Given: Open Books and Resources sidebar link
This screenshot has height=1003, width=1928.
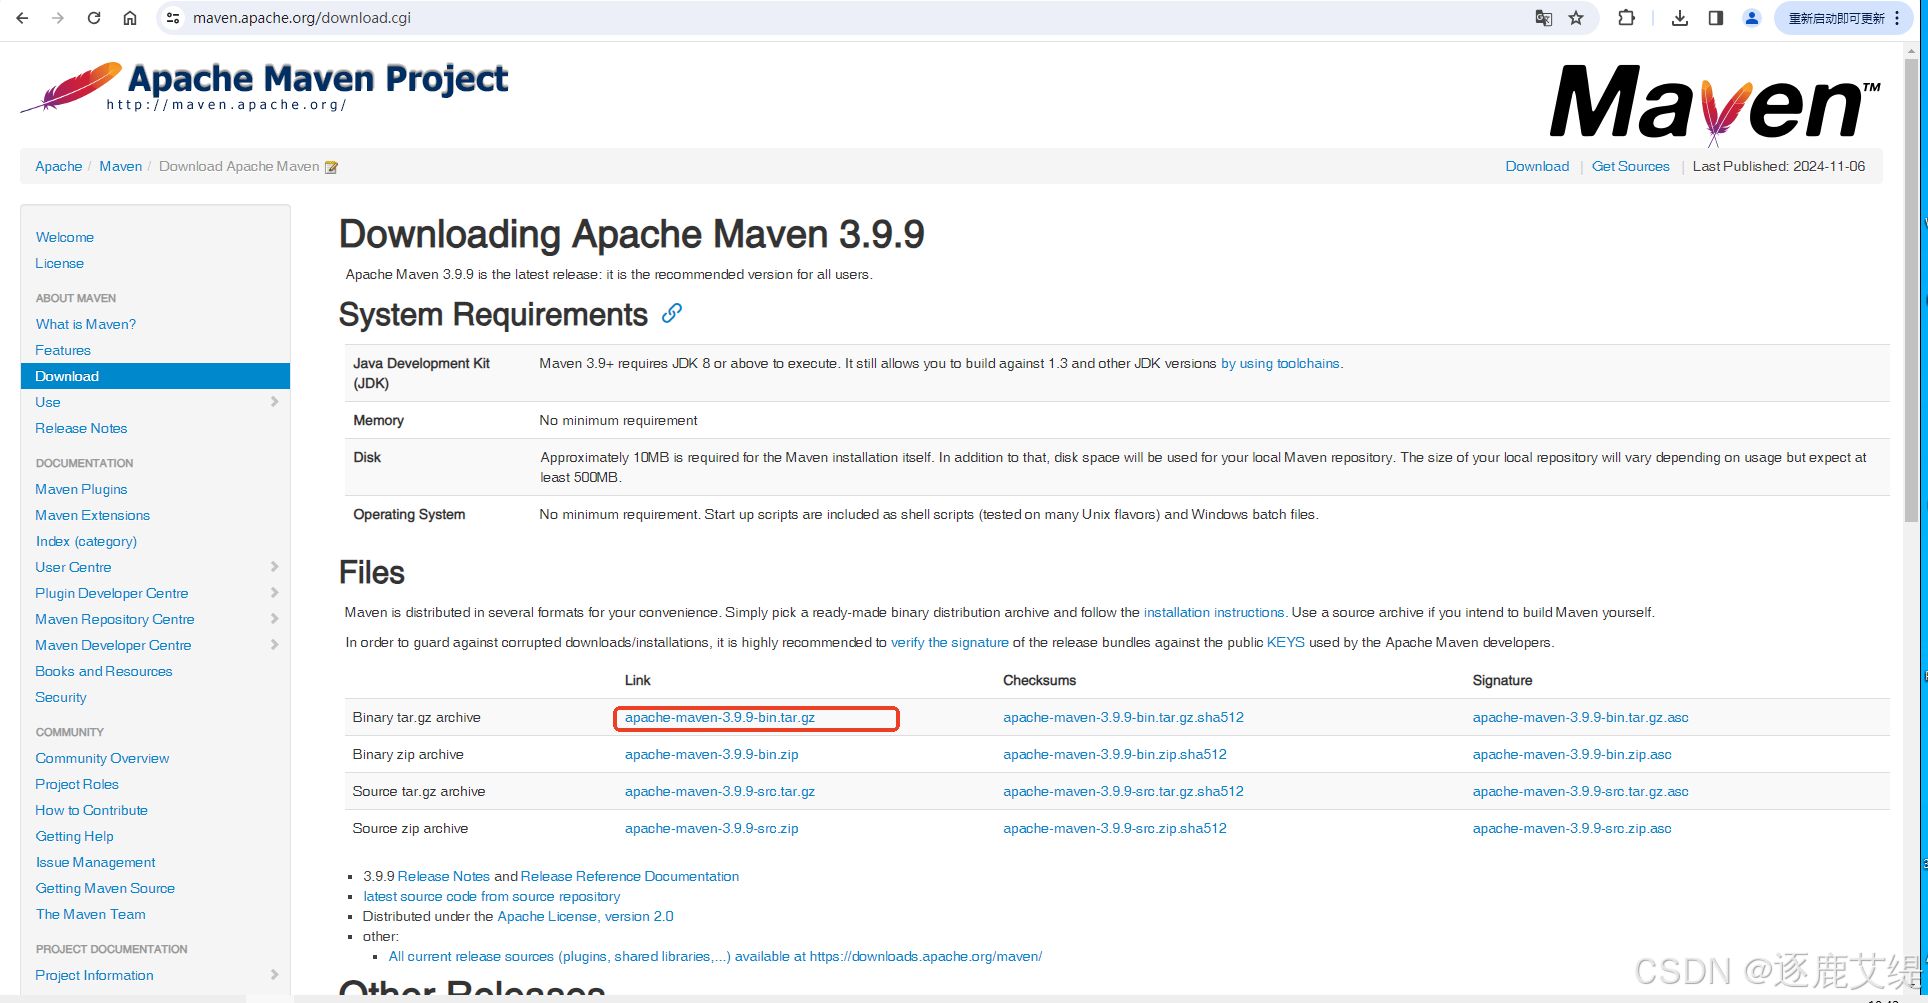Looking at the screenshot, I should pos(104,671).
